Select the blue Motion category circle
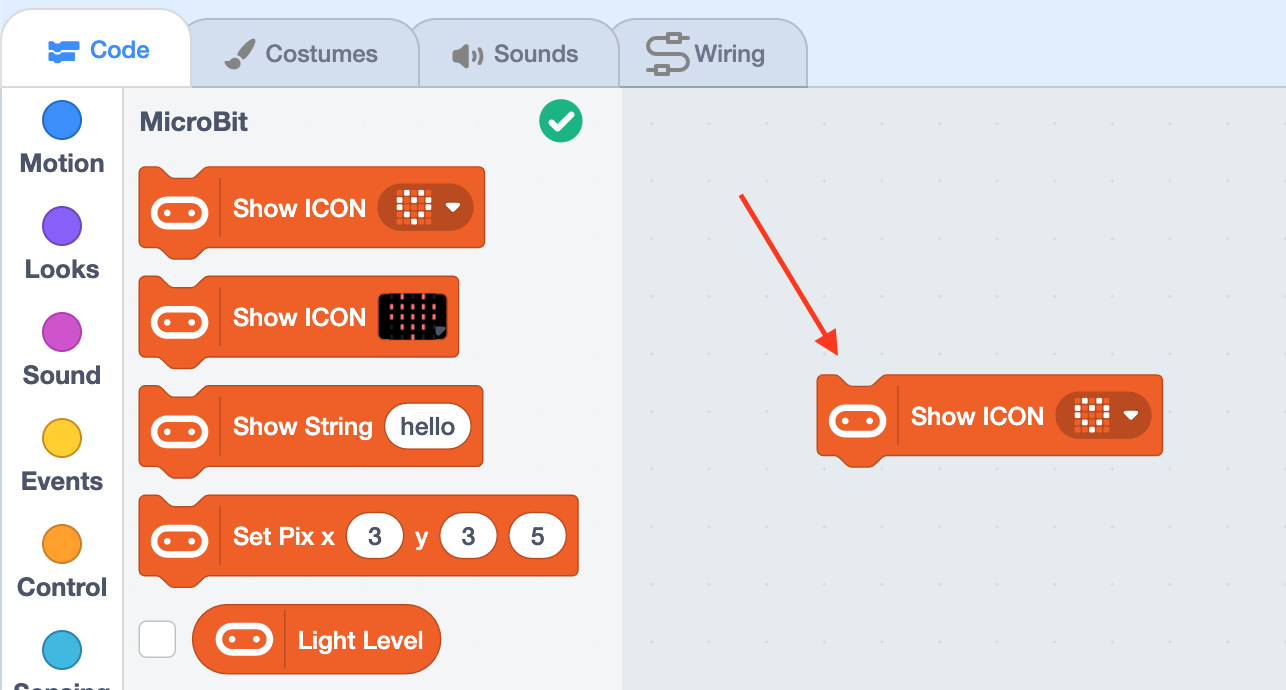Viewport: 1286px width, 690px height. coord(62,121)
